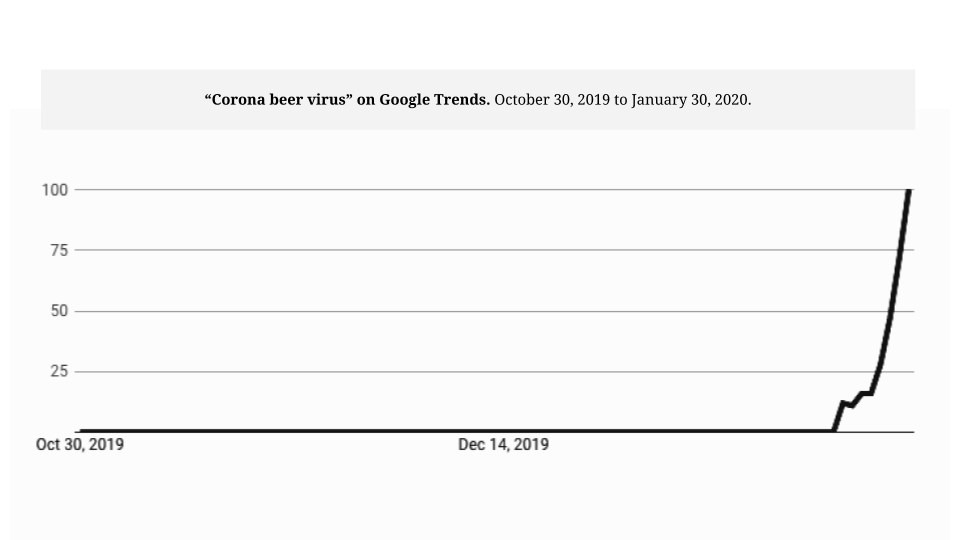The width and height of the screenshot is (960, 540).
Task: Click the trend line's peak at 100
Action: coord(909,191)
